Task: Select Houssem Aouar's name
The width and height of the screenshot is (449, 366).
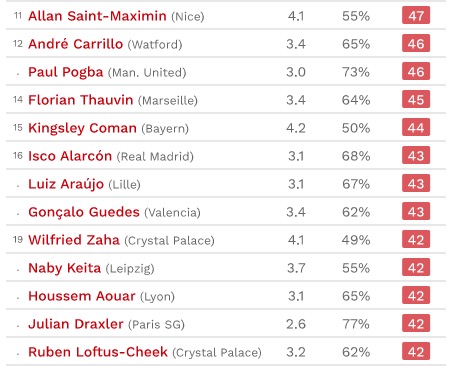Action: [82, 296]
